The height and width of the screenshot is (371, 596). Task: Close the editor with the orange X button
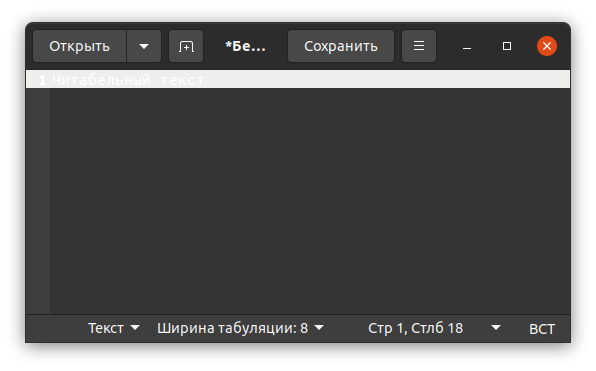click(x=547, y=46)
